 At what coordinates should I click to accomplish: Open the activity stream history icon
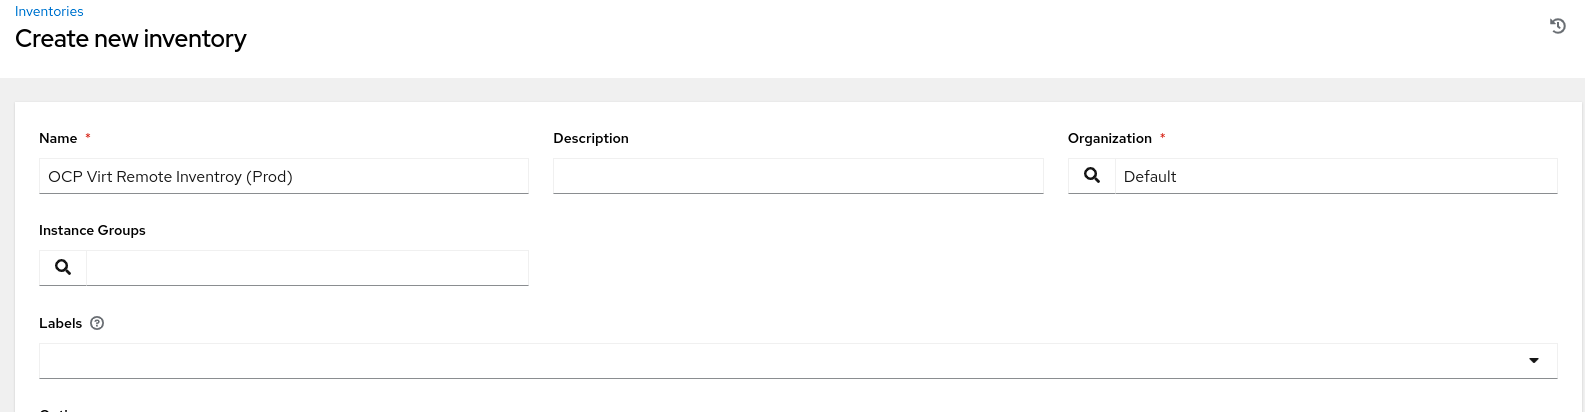coord(1557,26)
